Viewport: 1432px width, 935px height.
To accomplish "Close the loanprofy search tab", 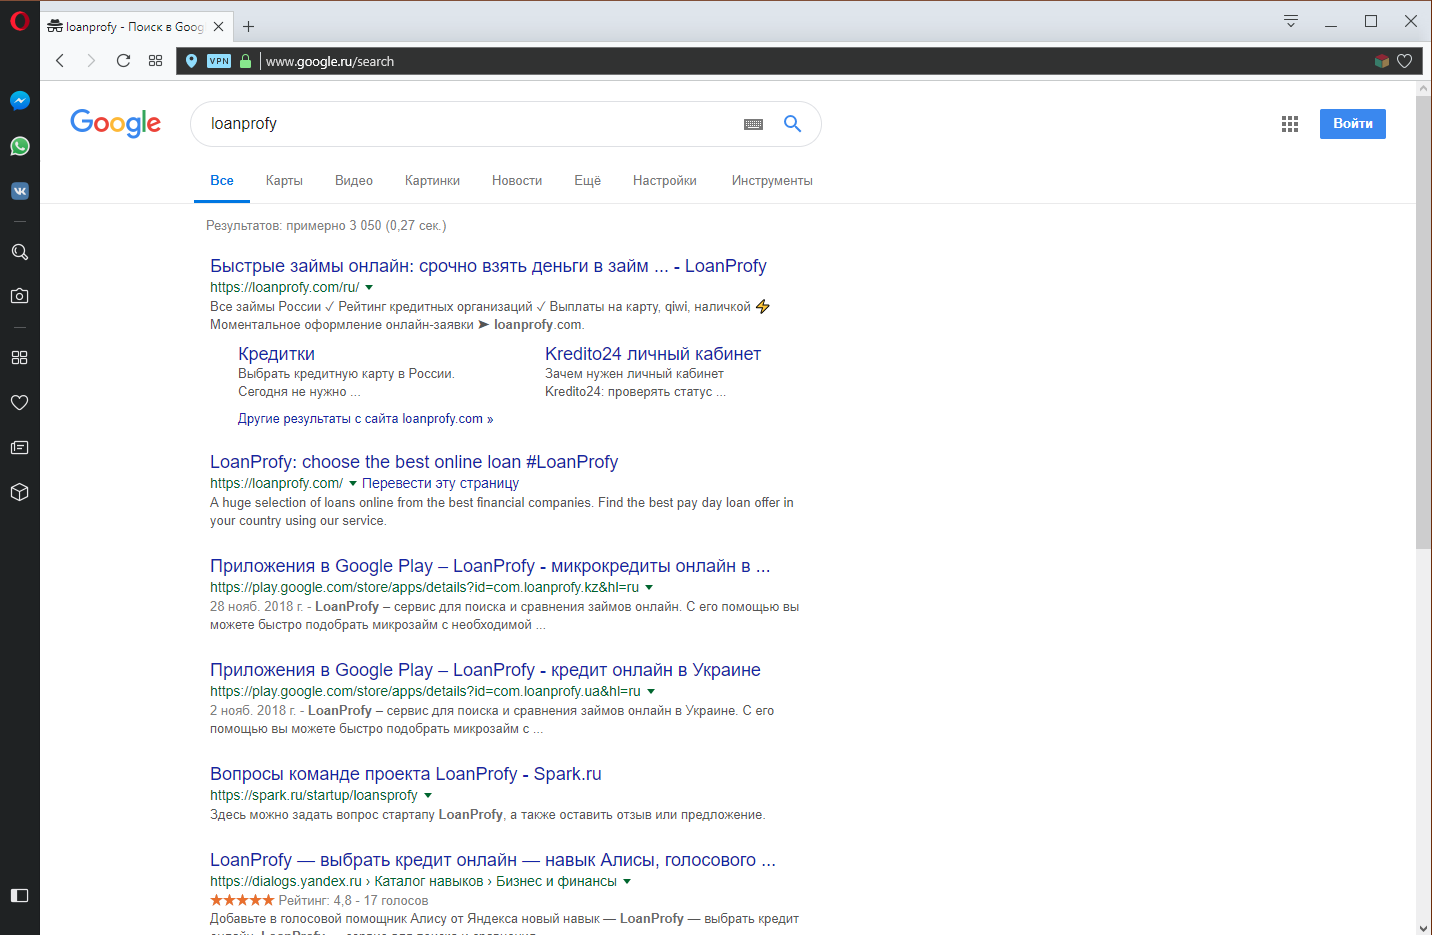I will 219,27.
